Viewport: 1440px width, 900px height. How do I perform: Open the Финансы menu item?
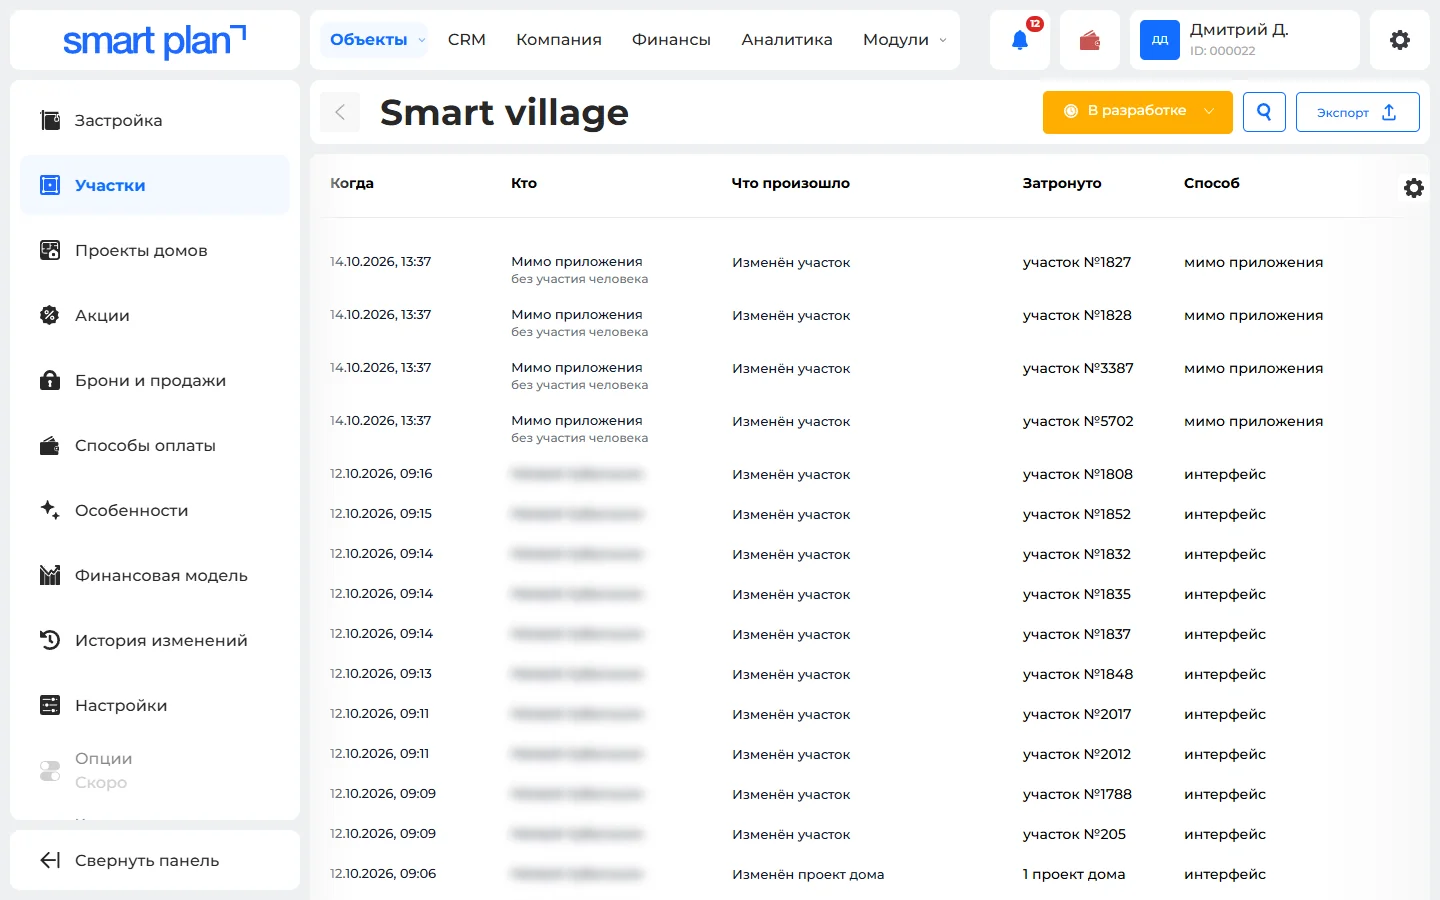(x=671, y=40)
